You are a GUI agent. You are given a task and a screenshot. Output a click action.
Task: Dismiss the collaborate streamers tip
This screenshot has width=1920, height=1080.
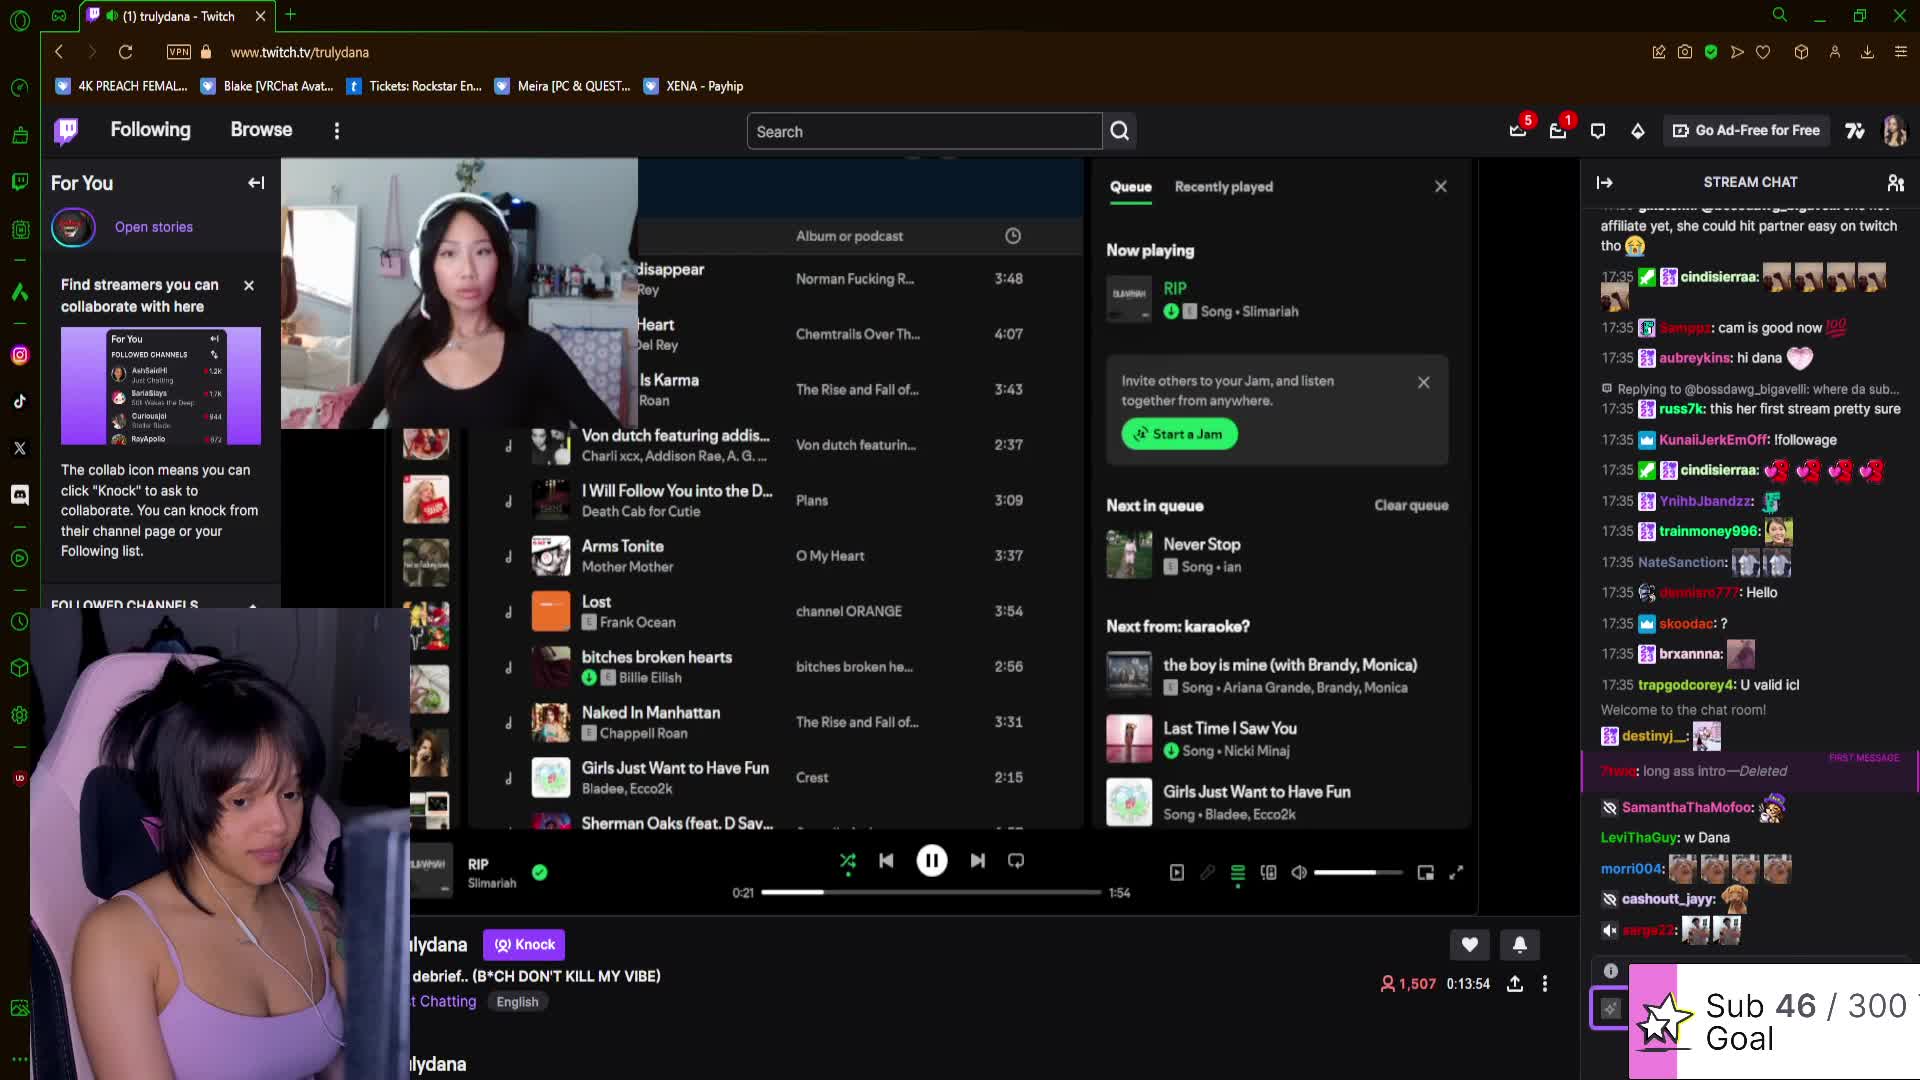(249, 285)
